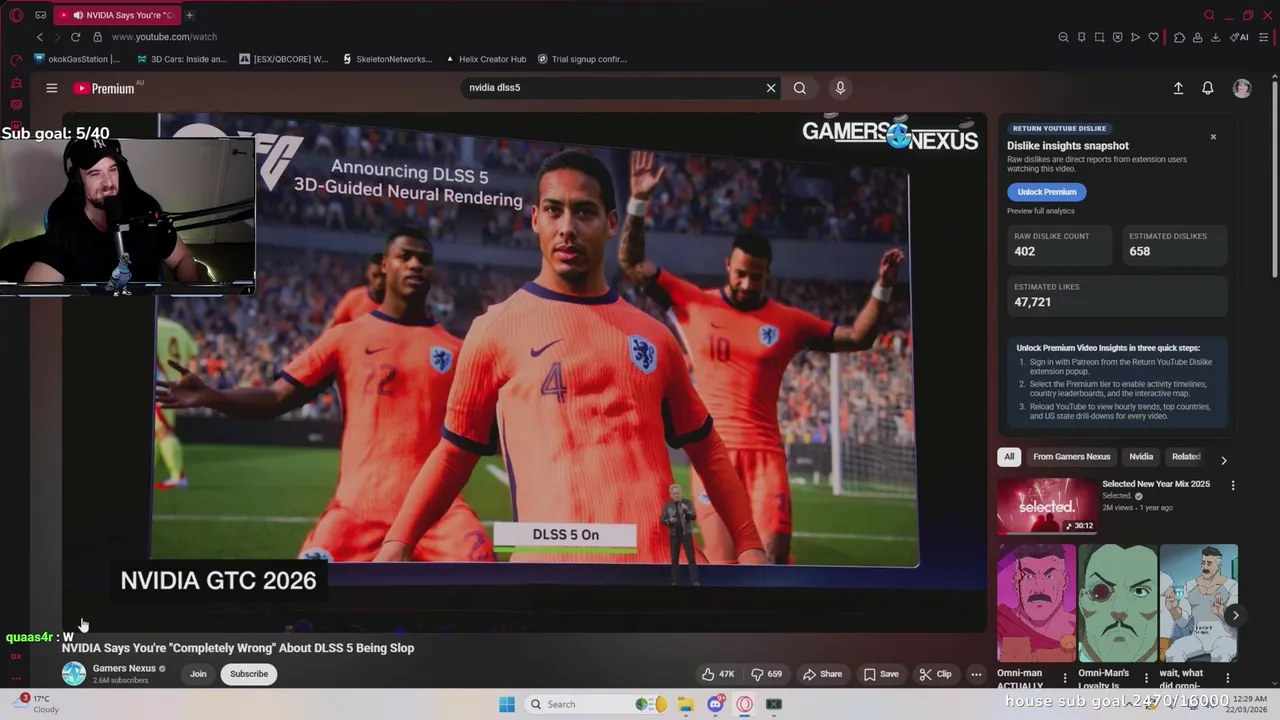Reload the page with browser refresh icon

[75, 37]
